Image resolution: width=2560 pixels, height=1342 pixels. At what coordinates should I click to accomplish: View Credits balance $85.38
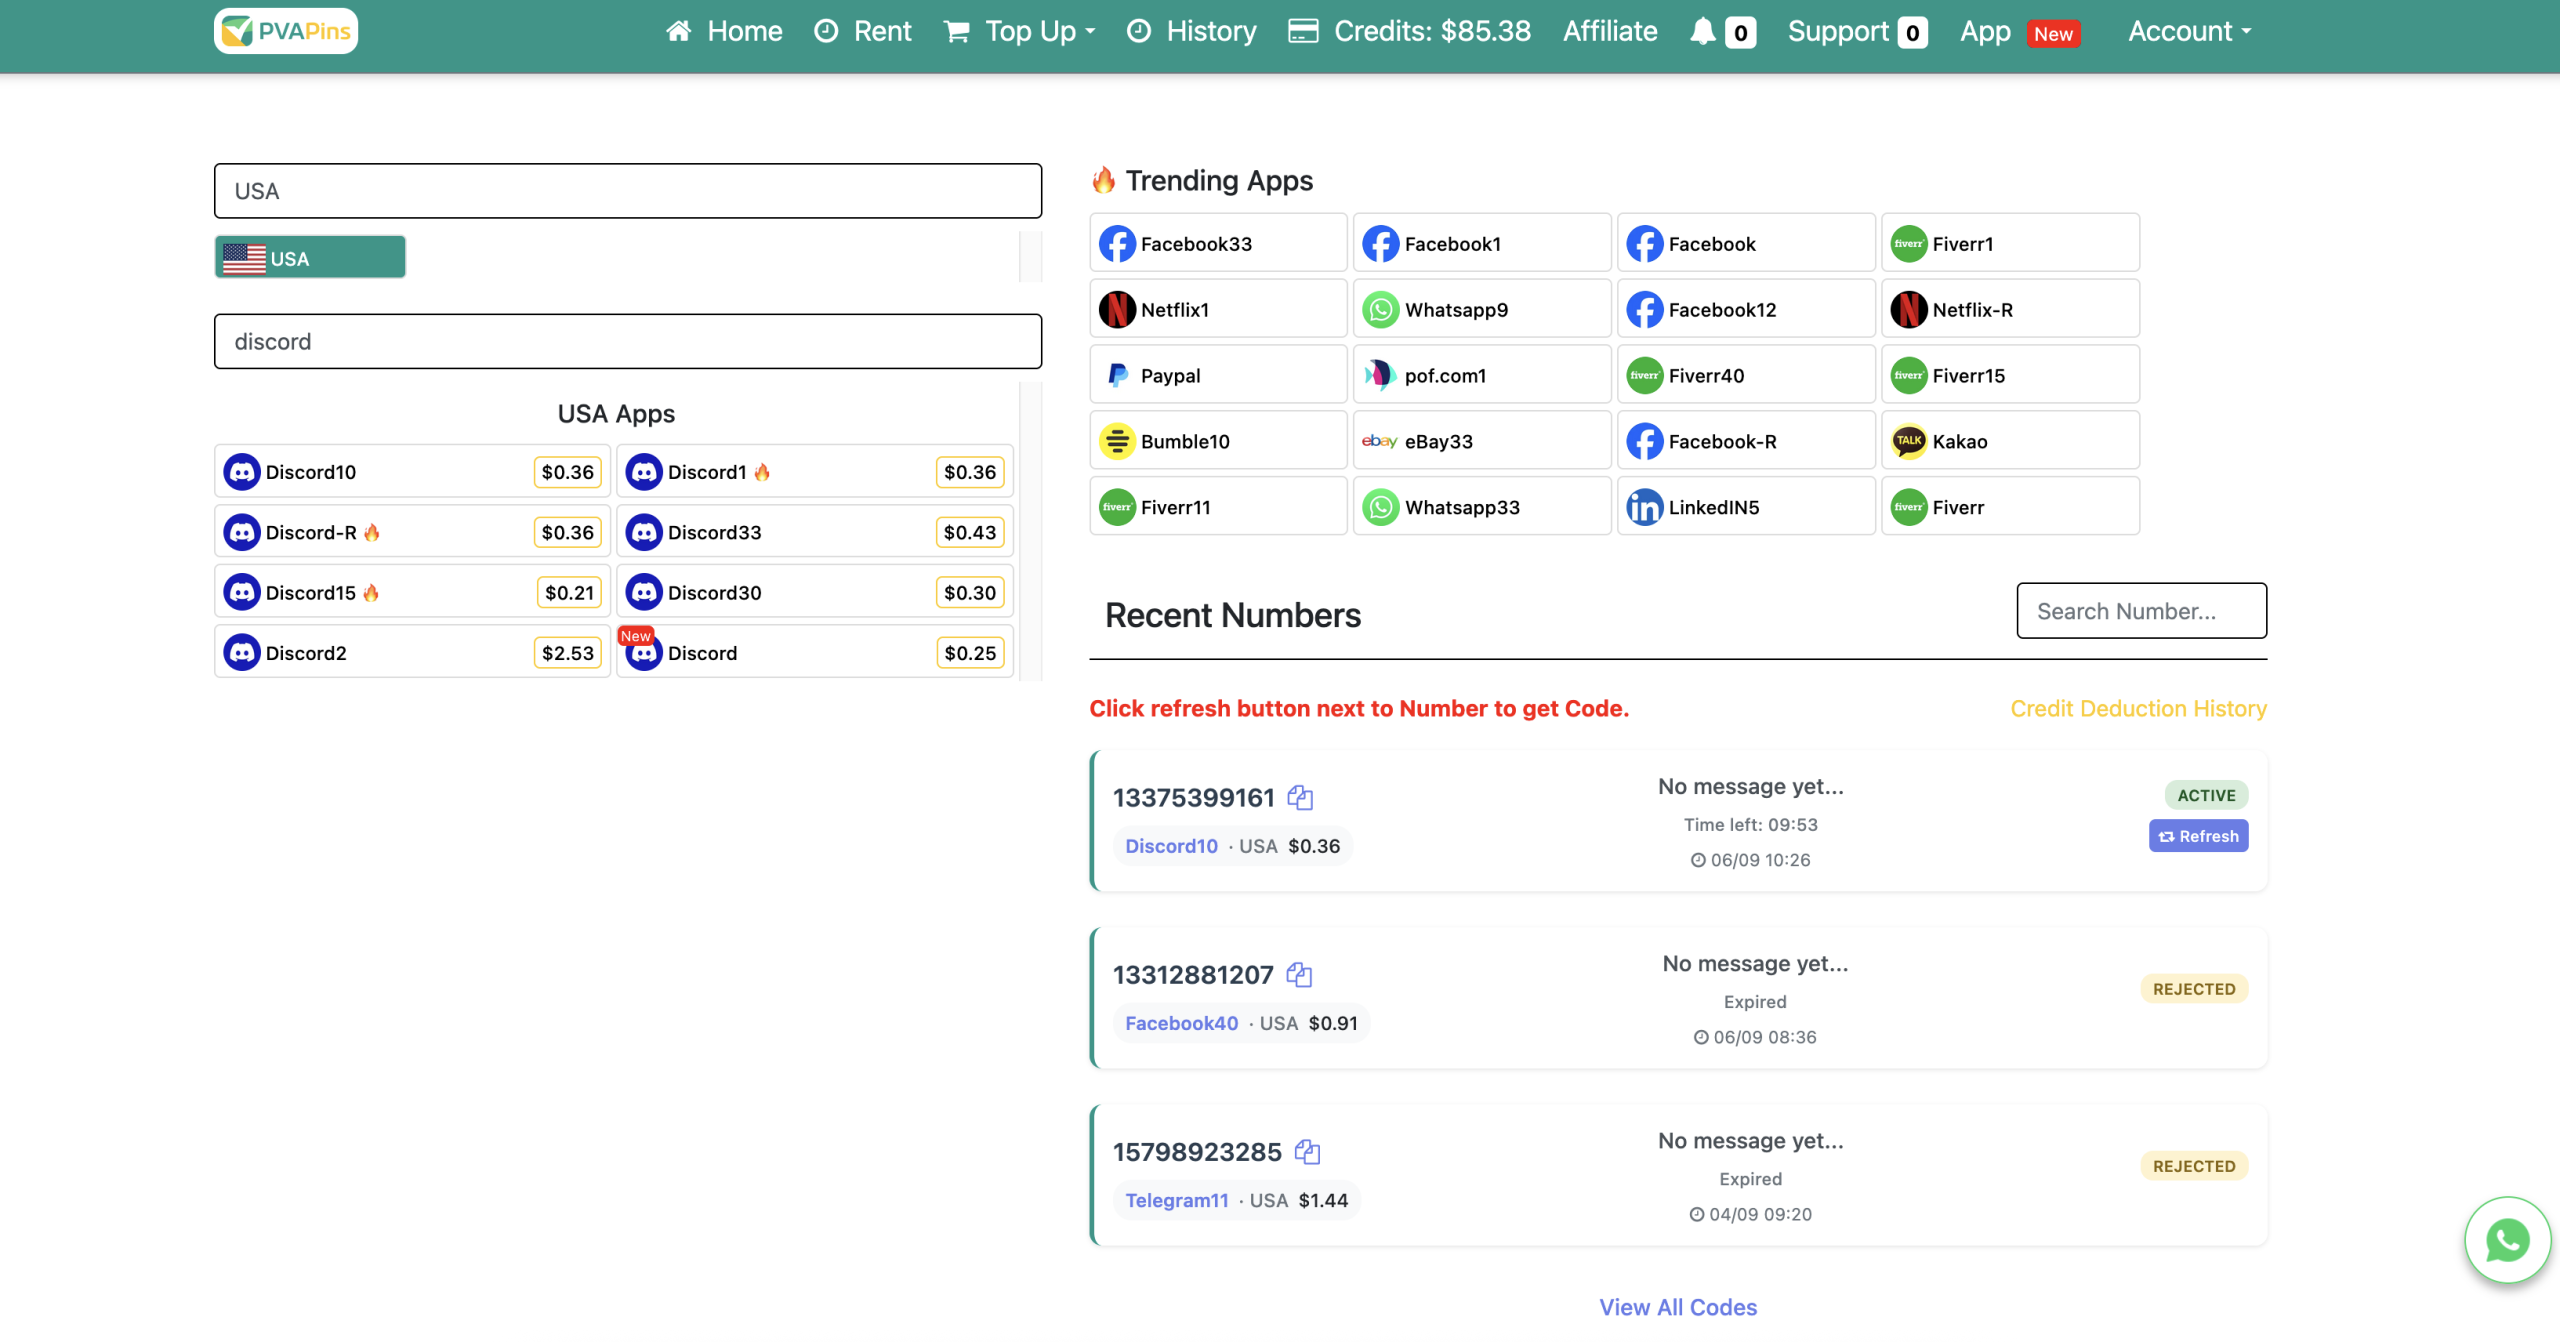coord(1409,31)
